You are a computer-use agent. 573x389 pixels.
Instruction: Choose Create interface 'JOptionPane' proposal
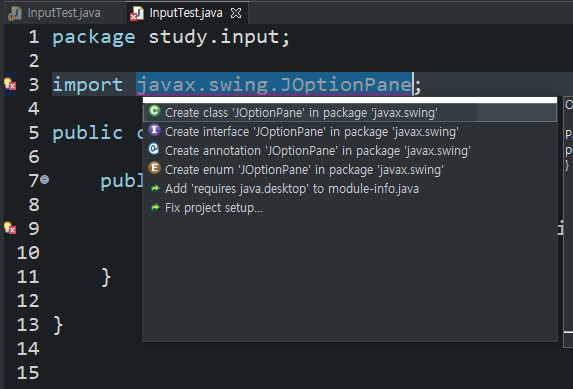click(350, 132)
